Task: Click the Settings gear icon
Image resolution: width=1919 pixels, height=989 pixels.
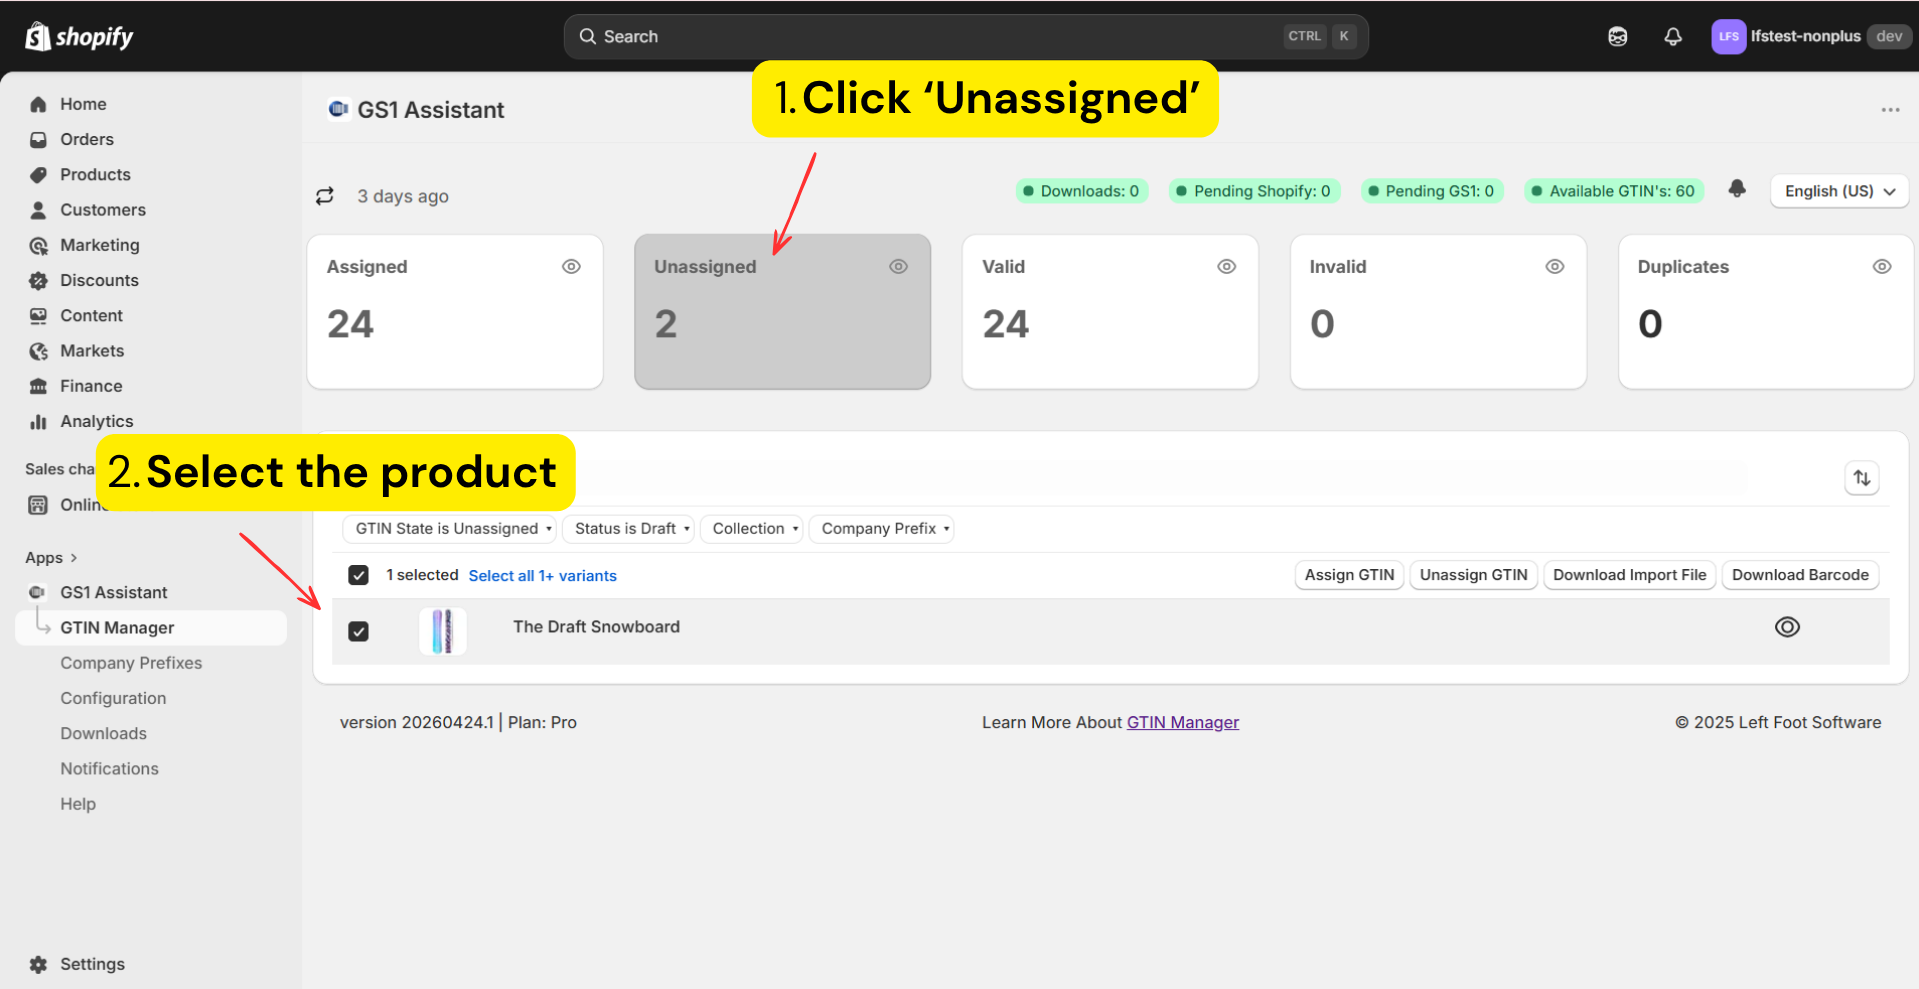Action: pyautogui.click(x=39, y=965)
